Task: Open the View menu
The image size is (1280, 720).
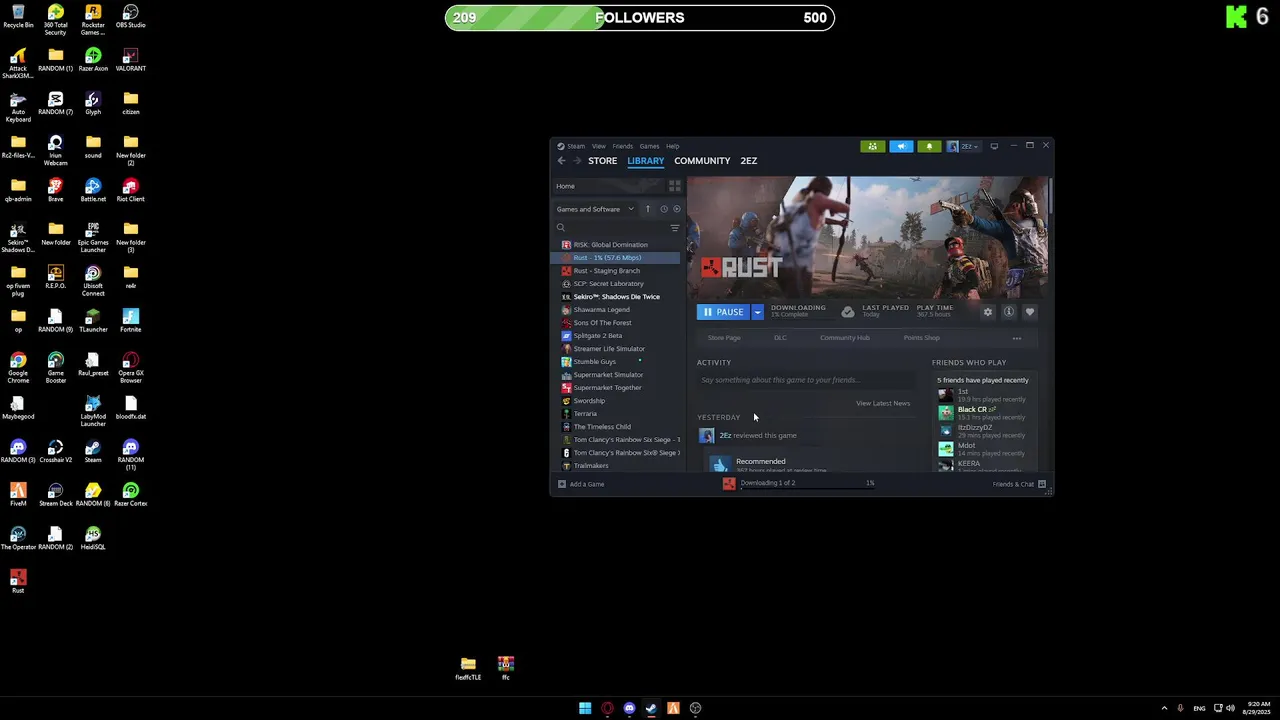Action: click(598, 146)
